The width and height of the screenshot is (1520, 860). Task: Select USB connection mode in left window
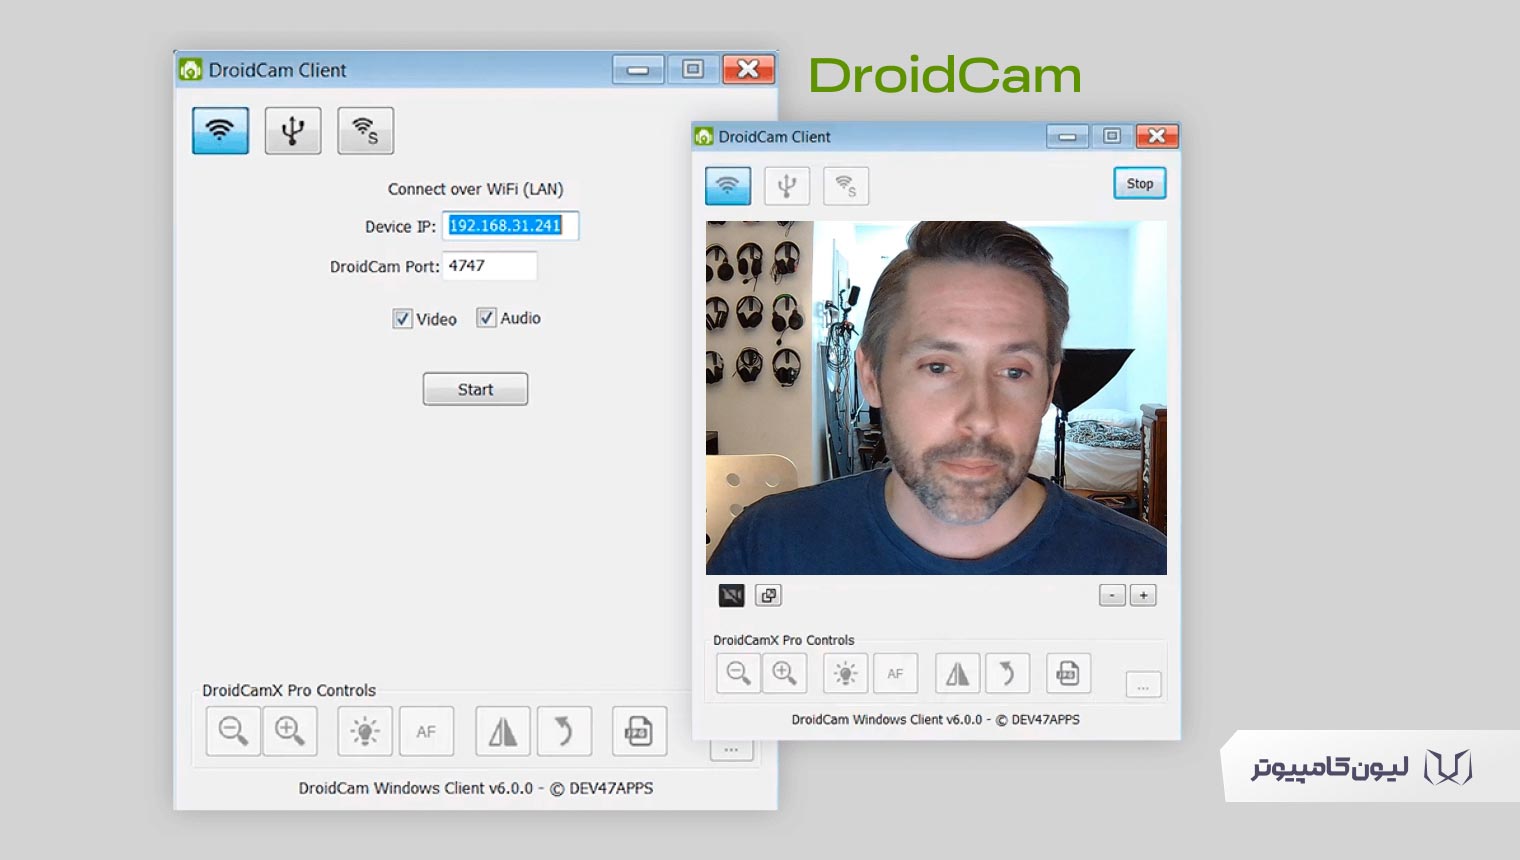(x=293, y=130)
